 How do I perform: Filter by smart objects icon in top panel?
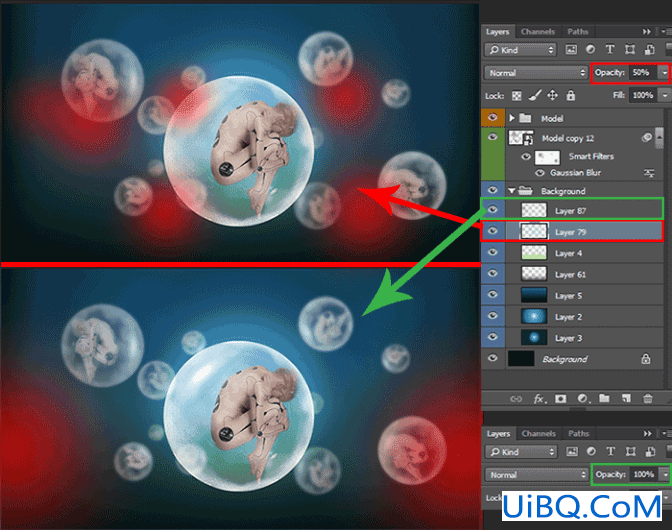pyautogui.click(x=649, y=50)
